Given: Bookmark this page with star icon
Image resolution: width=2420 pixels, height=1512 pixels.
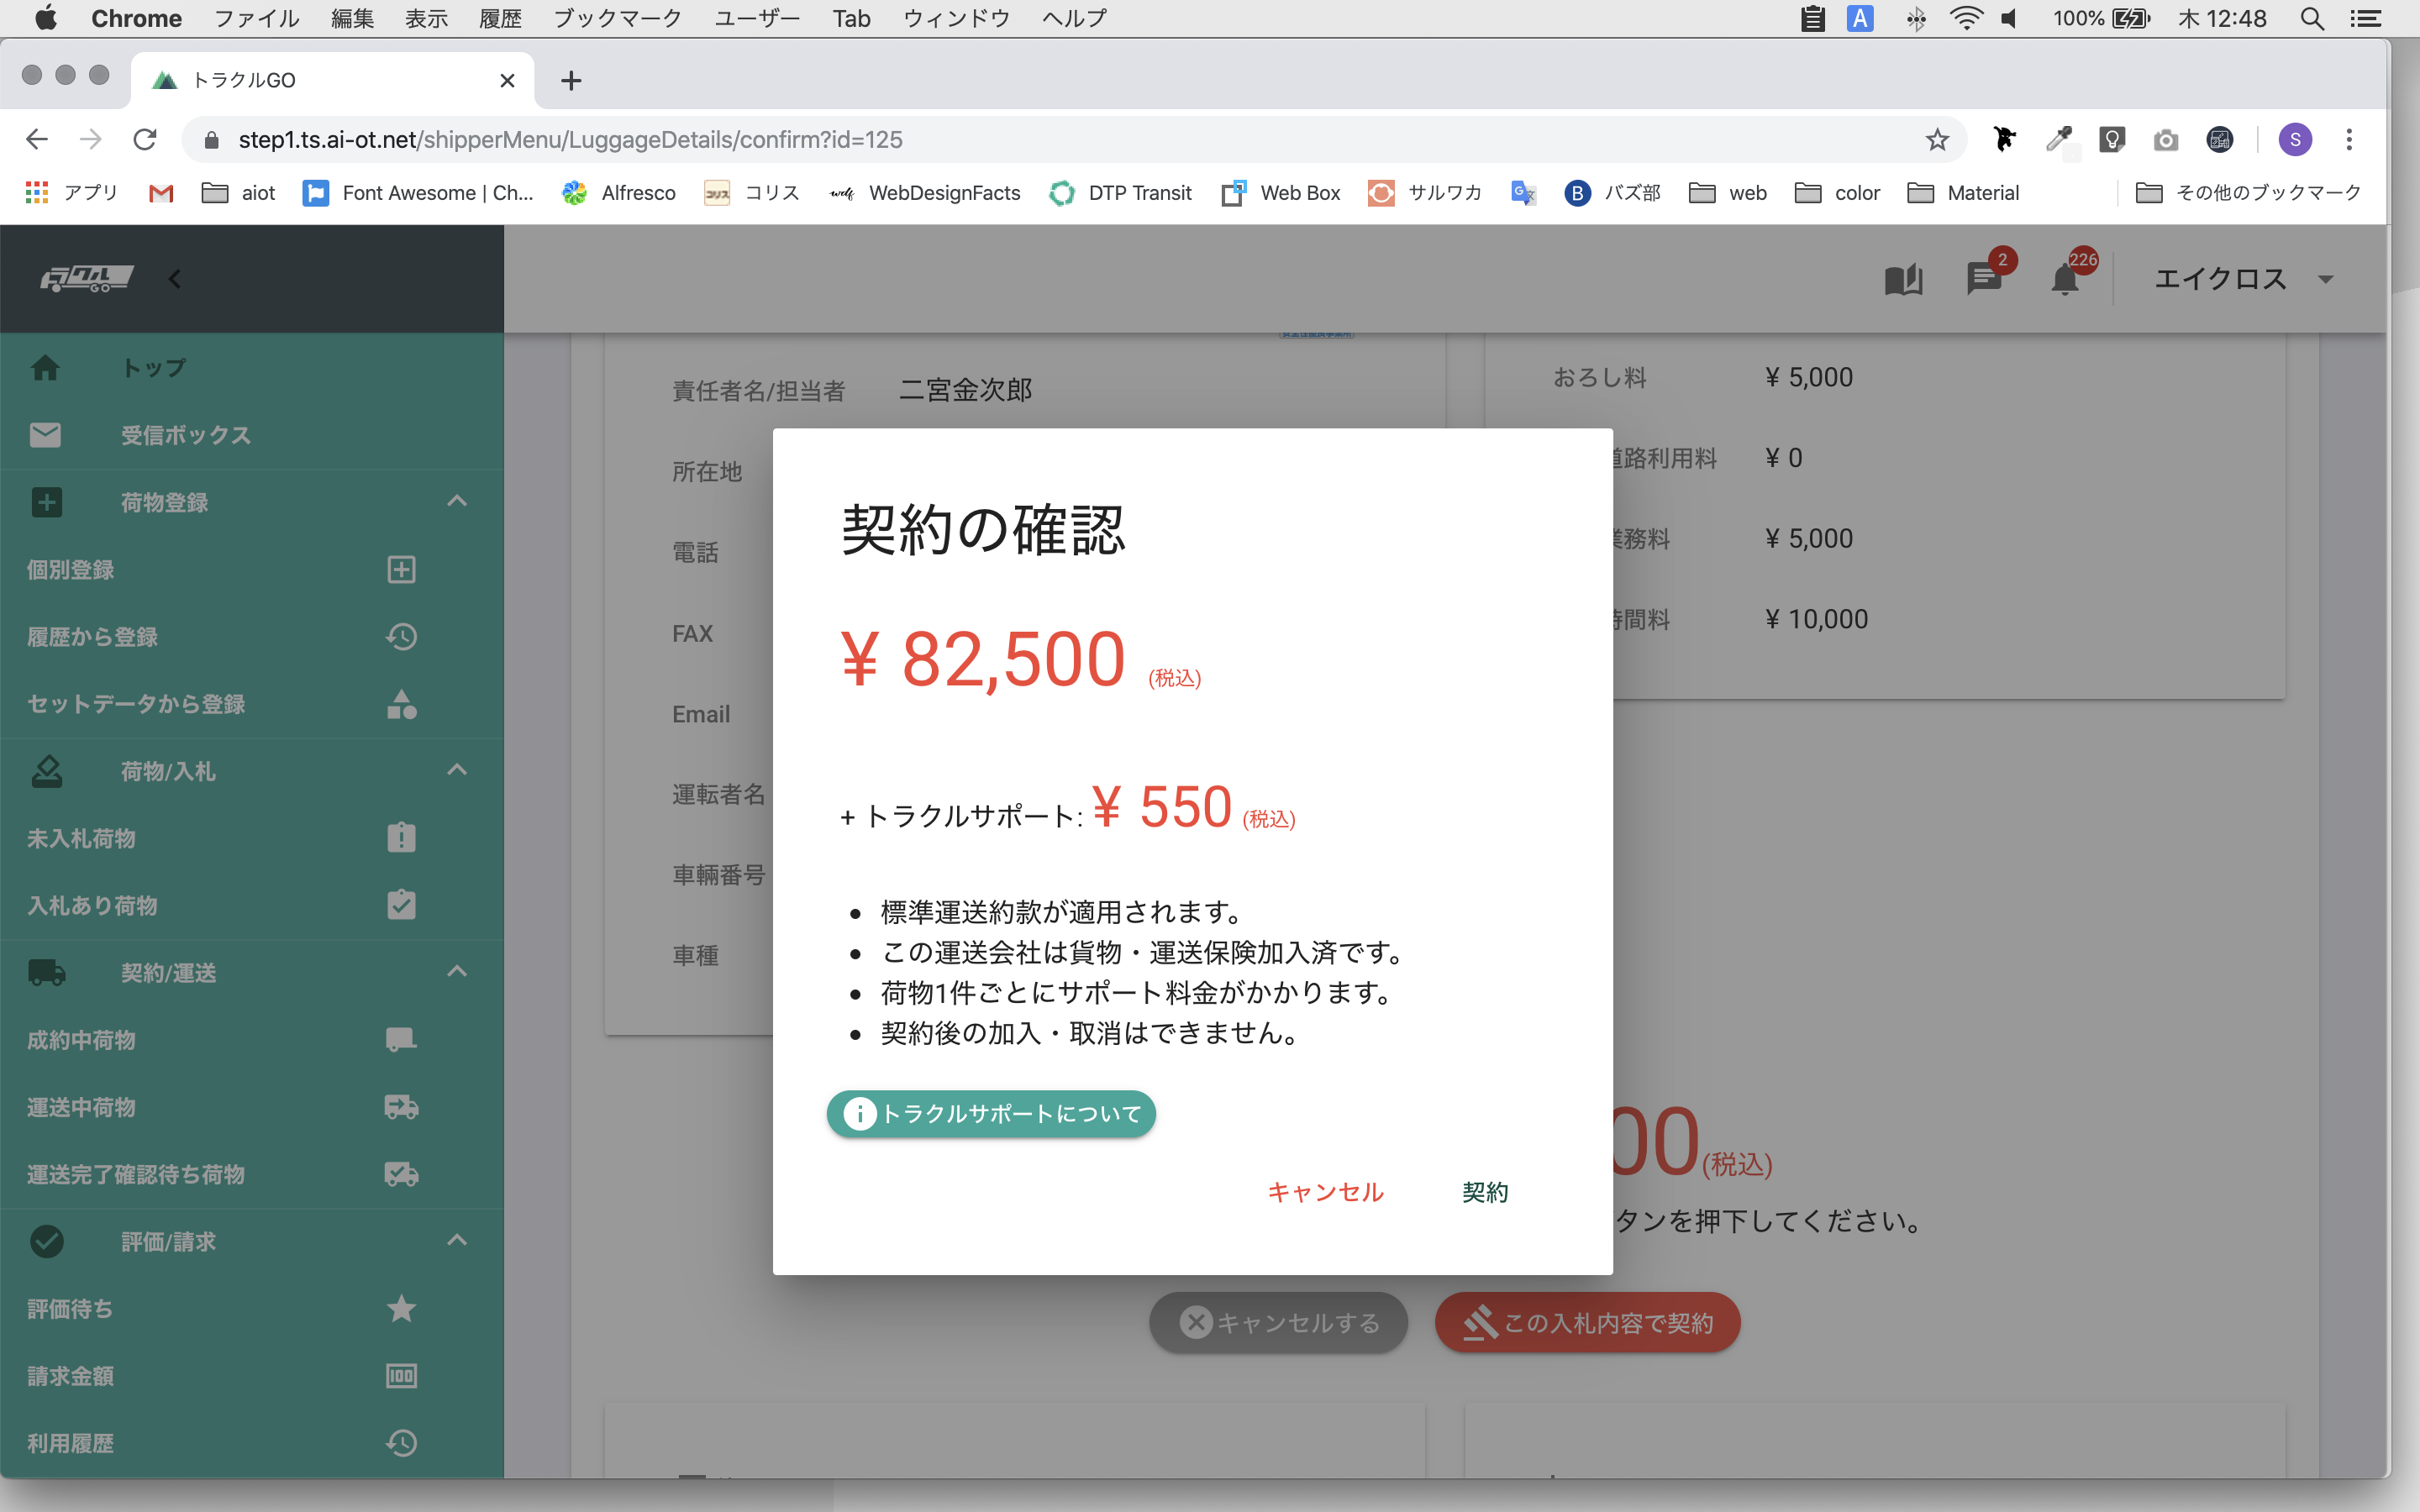Looking at the screenshot, I should (1937, 140).
